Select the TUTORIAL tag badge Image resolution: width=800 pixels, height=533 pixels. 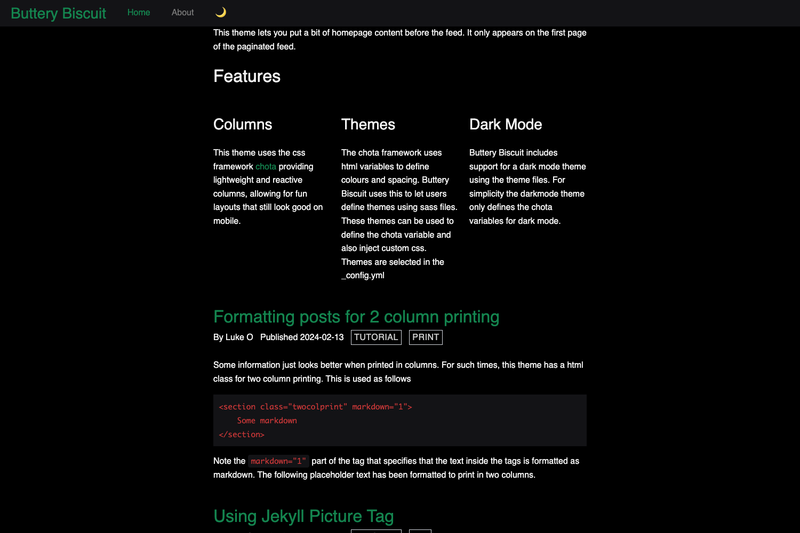[376, 337]
